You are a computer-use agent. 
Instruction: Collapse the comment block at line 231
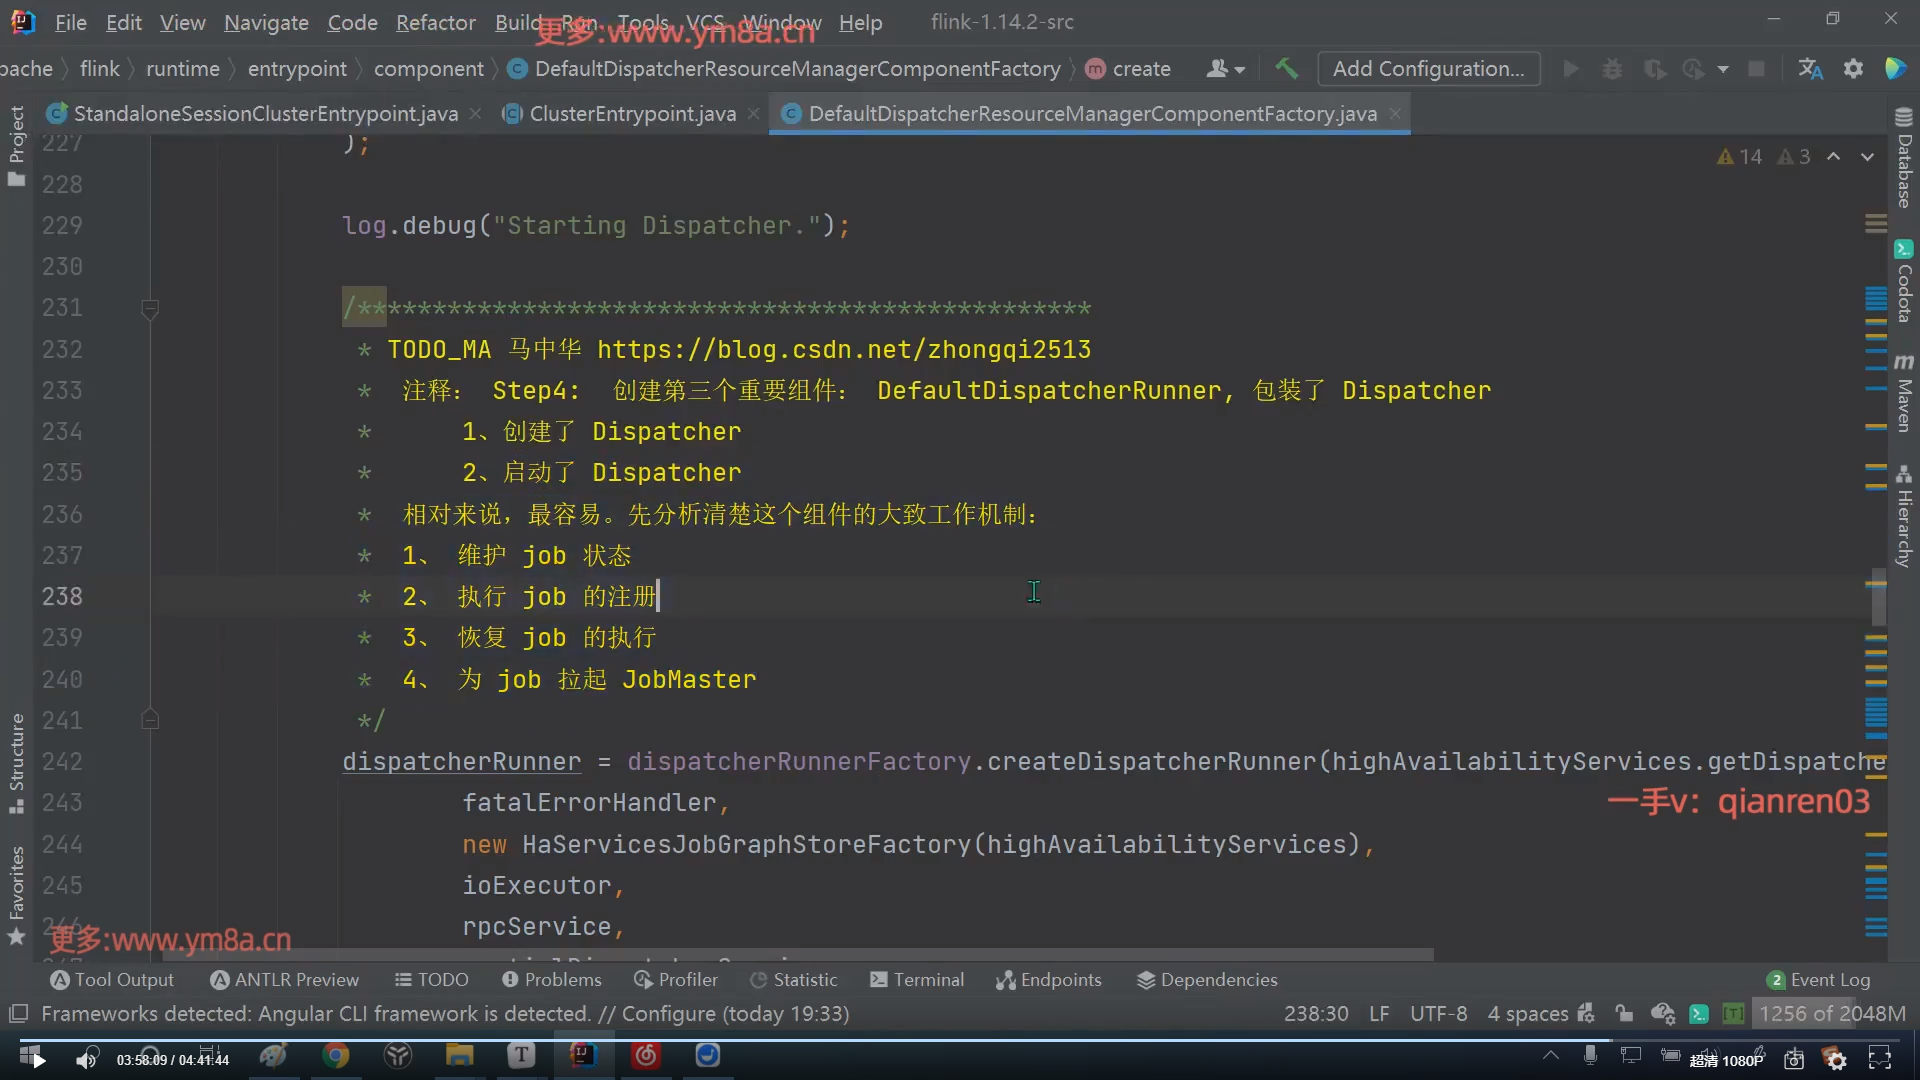tap(150, 309)
